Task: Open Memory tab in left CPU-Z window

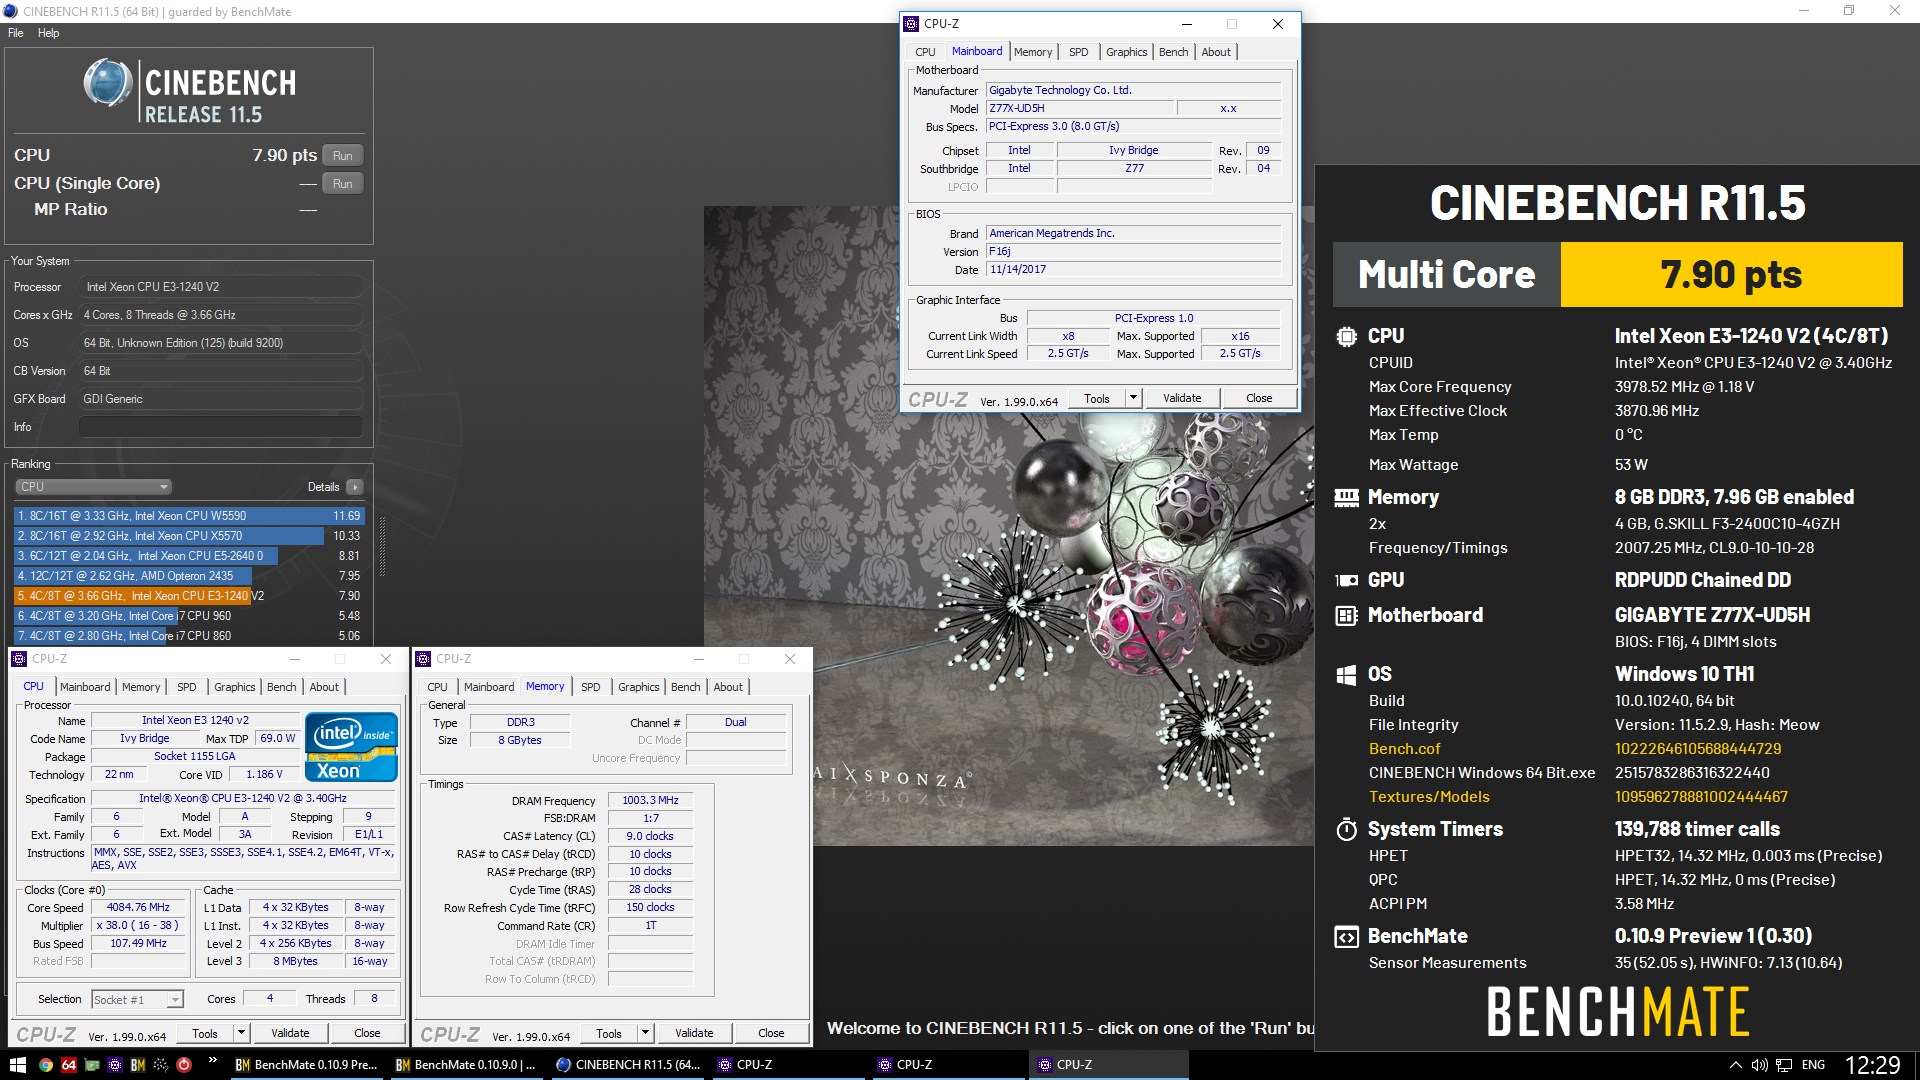Action: [141, 687]
